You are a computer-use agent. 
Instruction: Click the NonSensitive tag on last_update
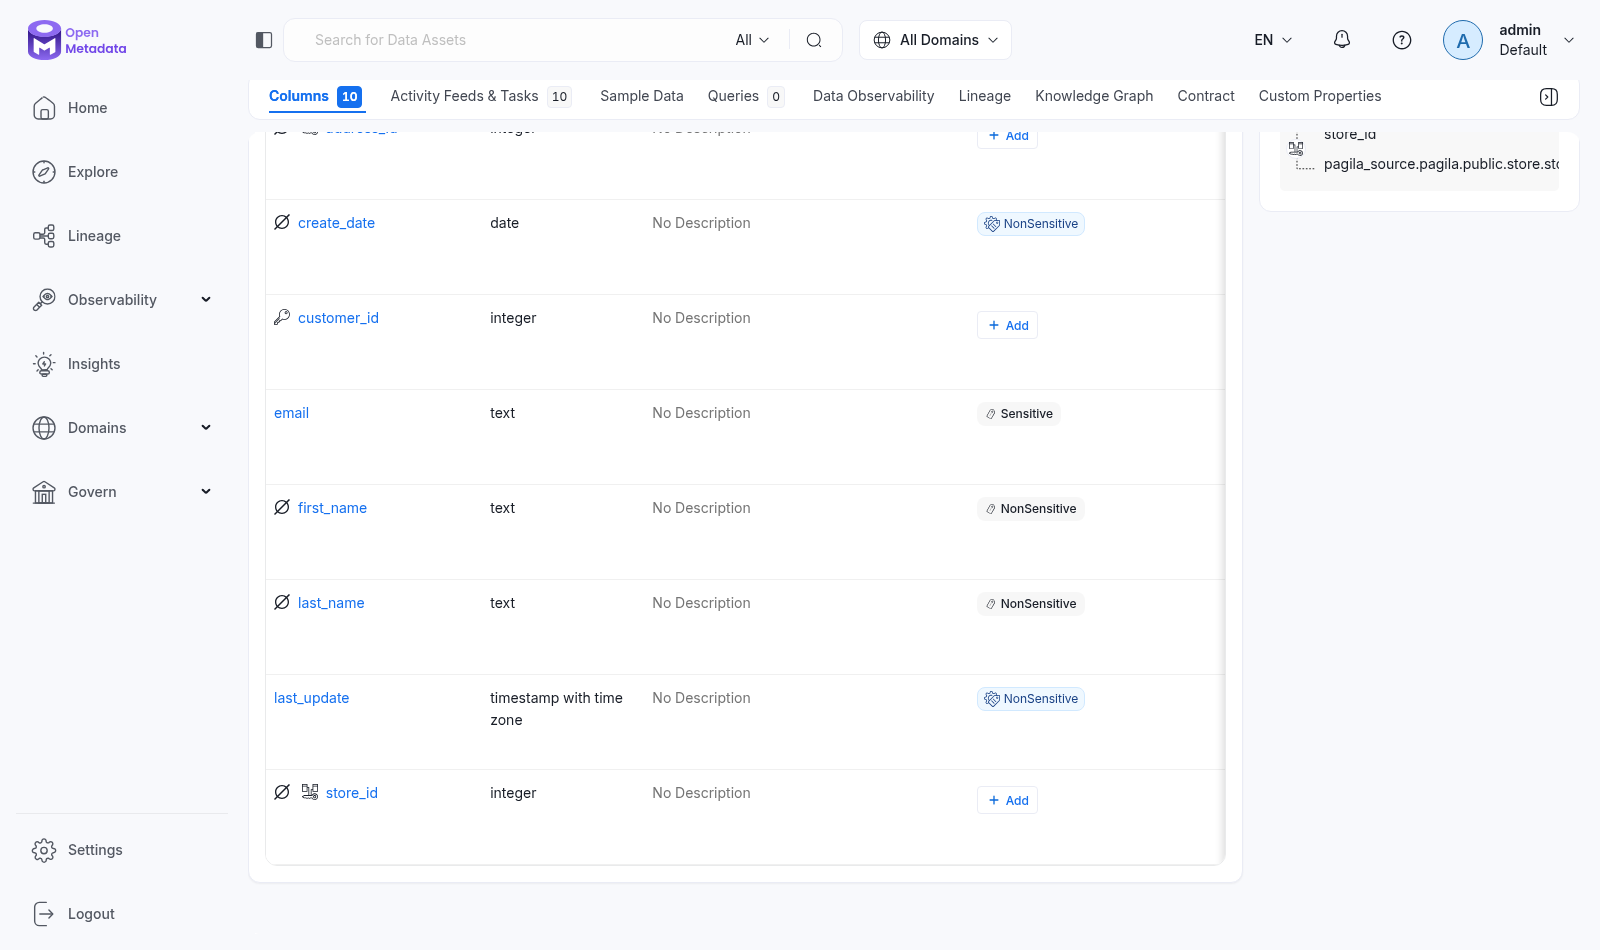pos(1031,699)
